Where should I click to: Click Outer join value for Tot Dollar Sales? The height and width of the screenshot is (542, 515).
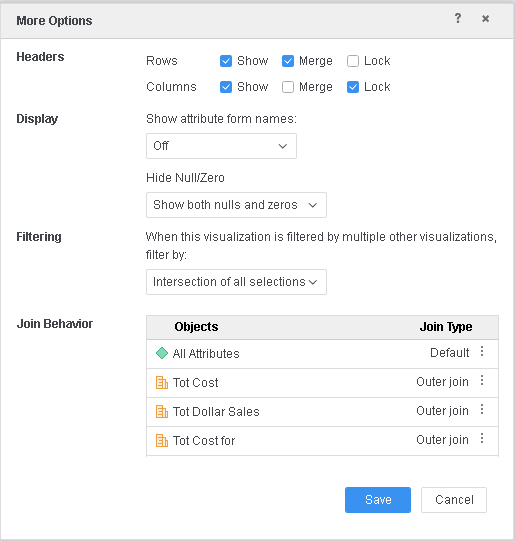tap(442, 411)
